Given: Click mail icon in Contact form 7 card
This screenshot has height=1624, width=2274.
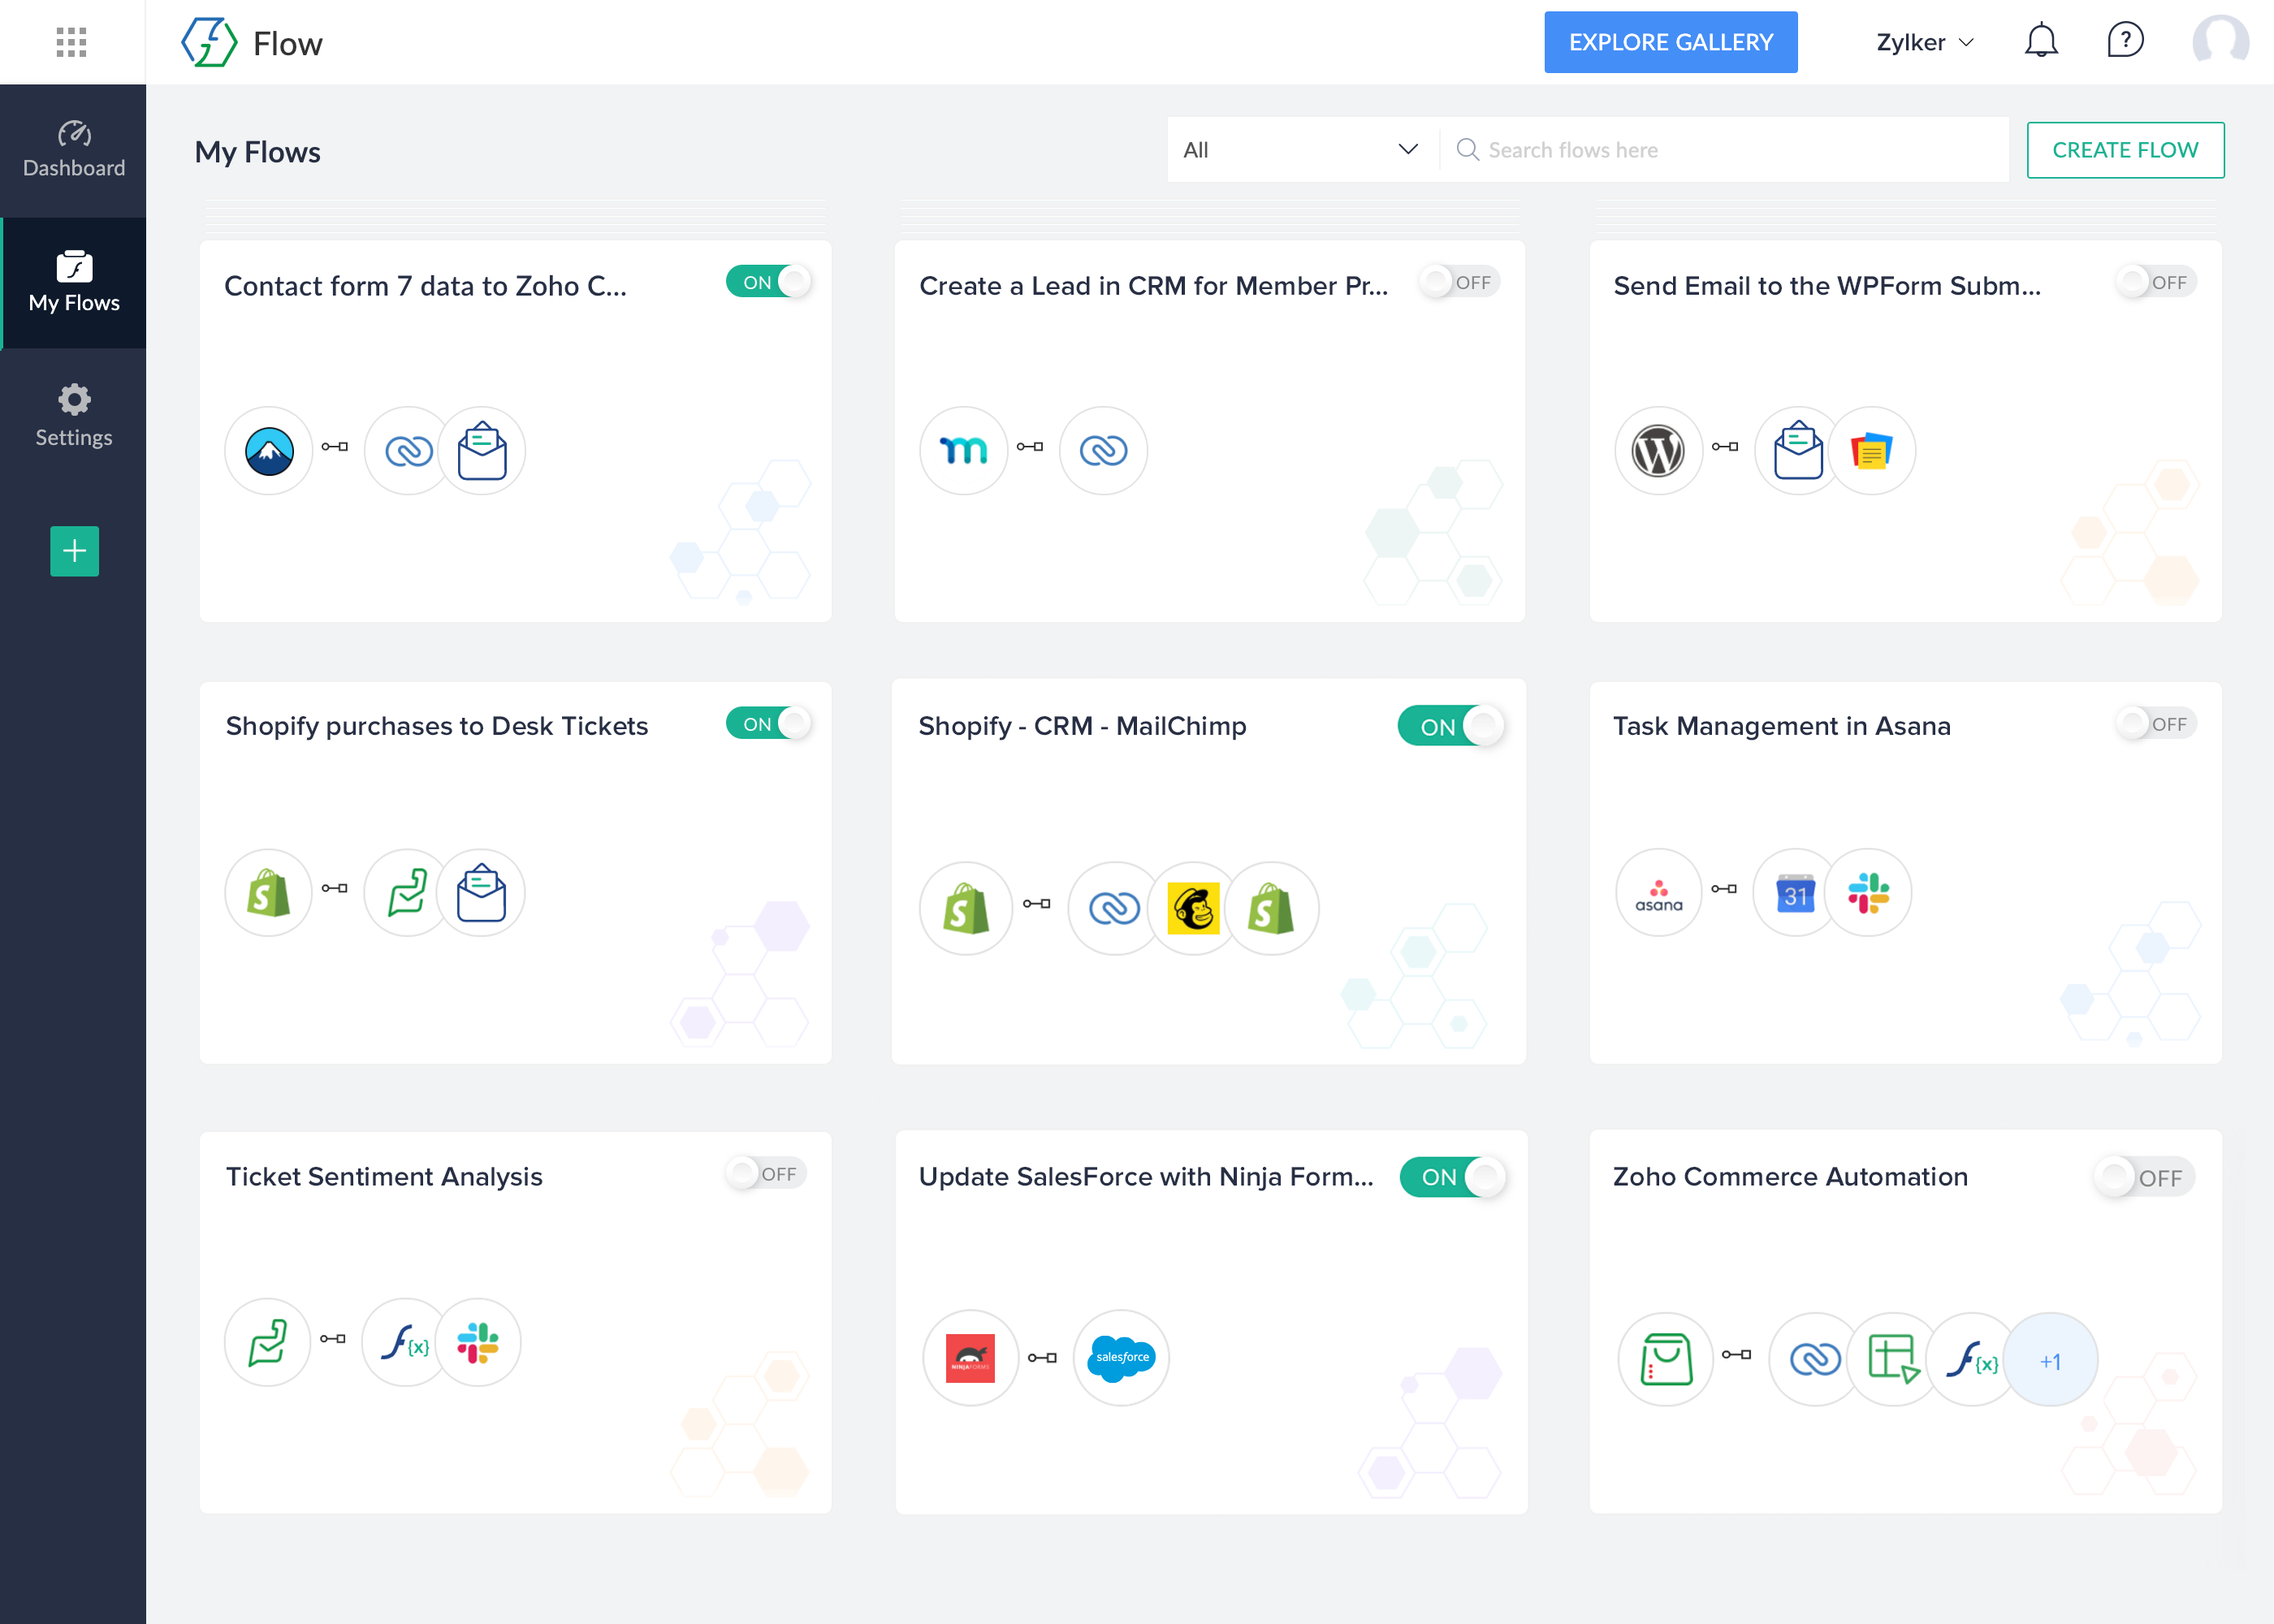Looking at the screenshot, I should tap(481, 451).
